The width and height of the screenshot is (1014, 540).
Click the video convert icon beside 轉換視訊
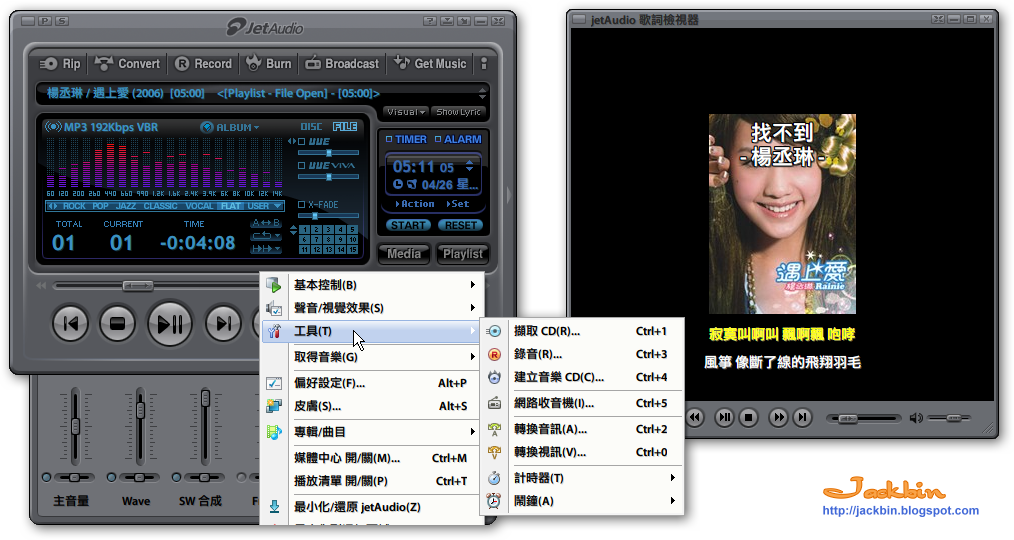[x=494, y=452]
